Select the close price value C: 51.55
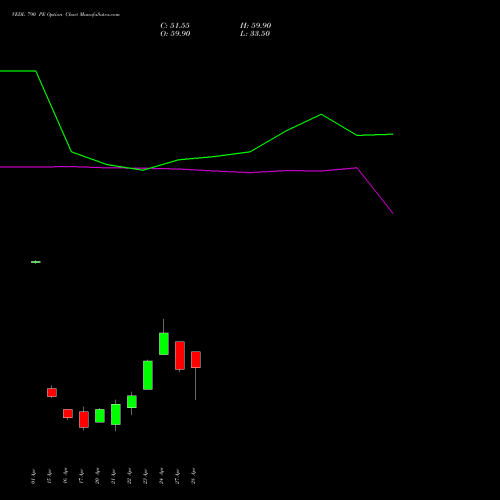 point(175,26)
